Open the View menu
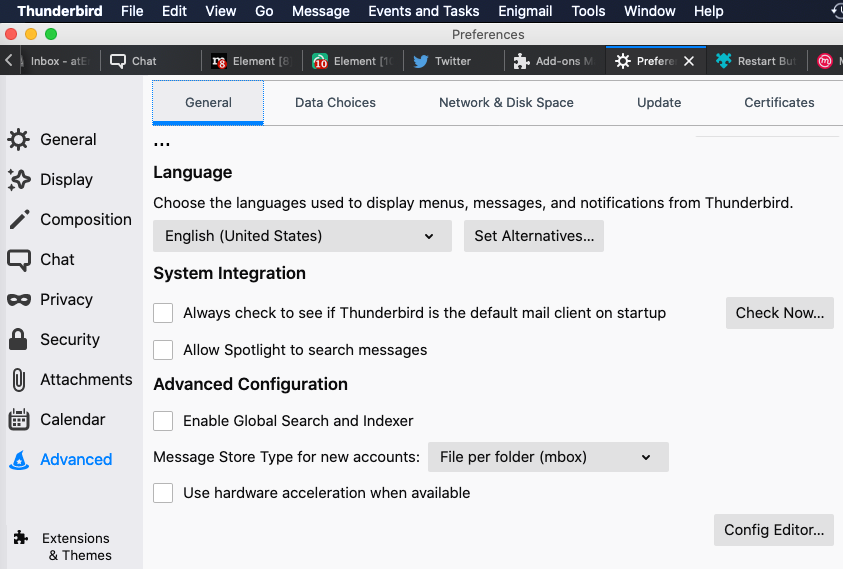Screen dimensions: 843x569 [220, 11]
